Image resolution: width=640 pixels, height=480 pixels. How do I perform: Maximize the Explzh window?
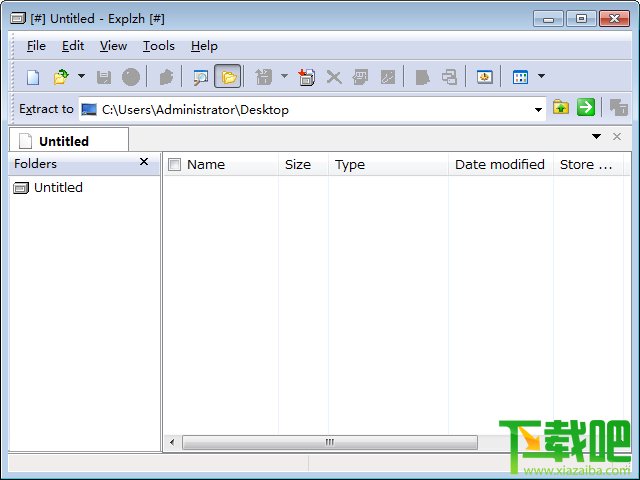pyautogui.click(x=581, y=19)
